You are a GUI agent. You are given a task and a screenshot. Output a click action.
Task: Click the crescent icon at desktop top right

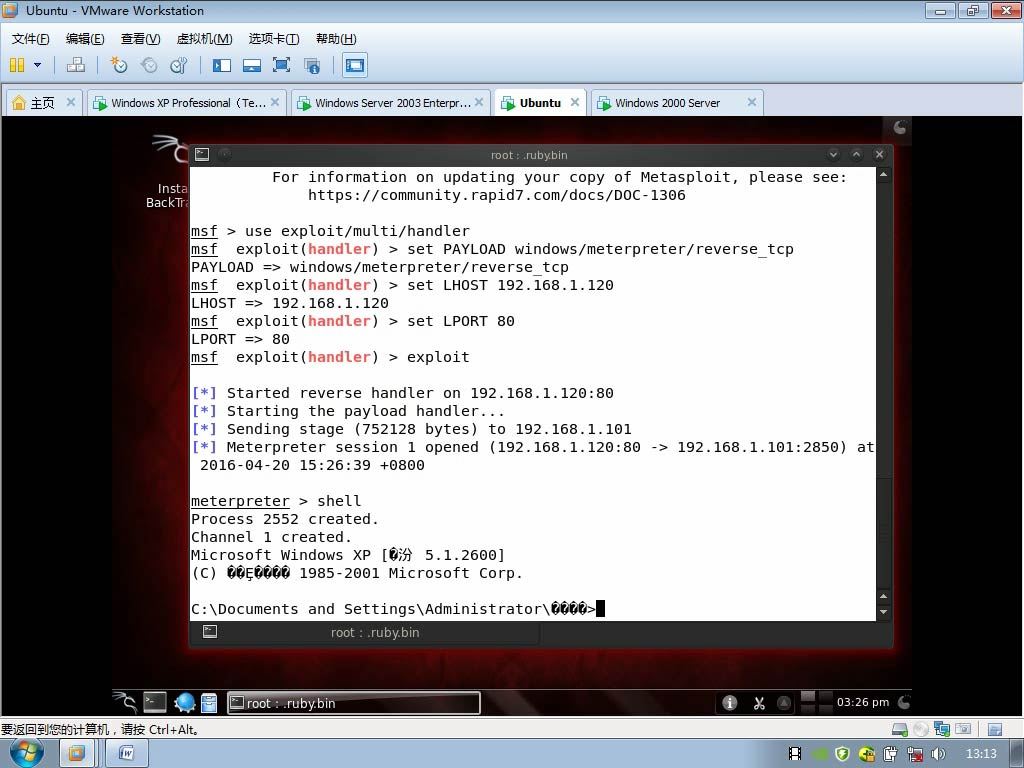899,127
